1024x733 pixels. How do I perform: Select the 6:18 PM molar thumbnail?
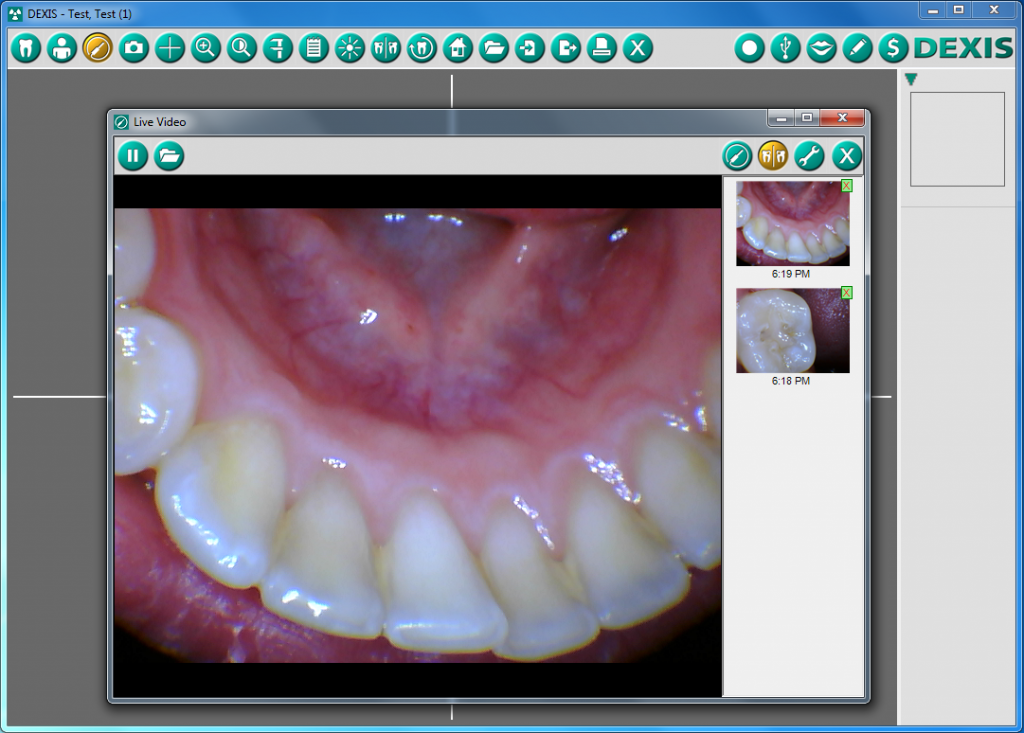(x=792, y=331)
